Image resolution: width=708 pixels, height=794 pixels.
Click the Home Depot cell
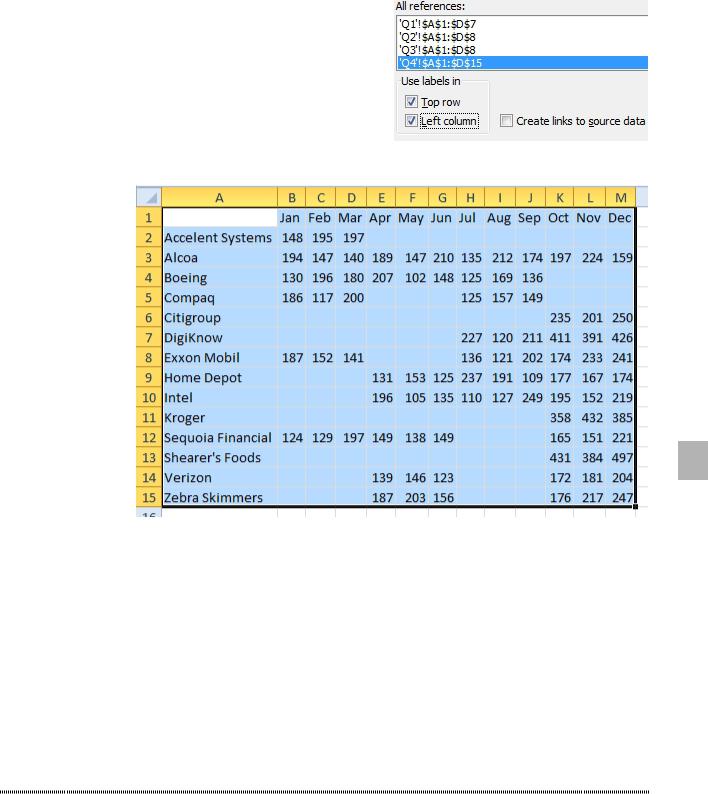(x=219, y=378)
